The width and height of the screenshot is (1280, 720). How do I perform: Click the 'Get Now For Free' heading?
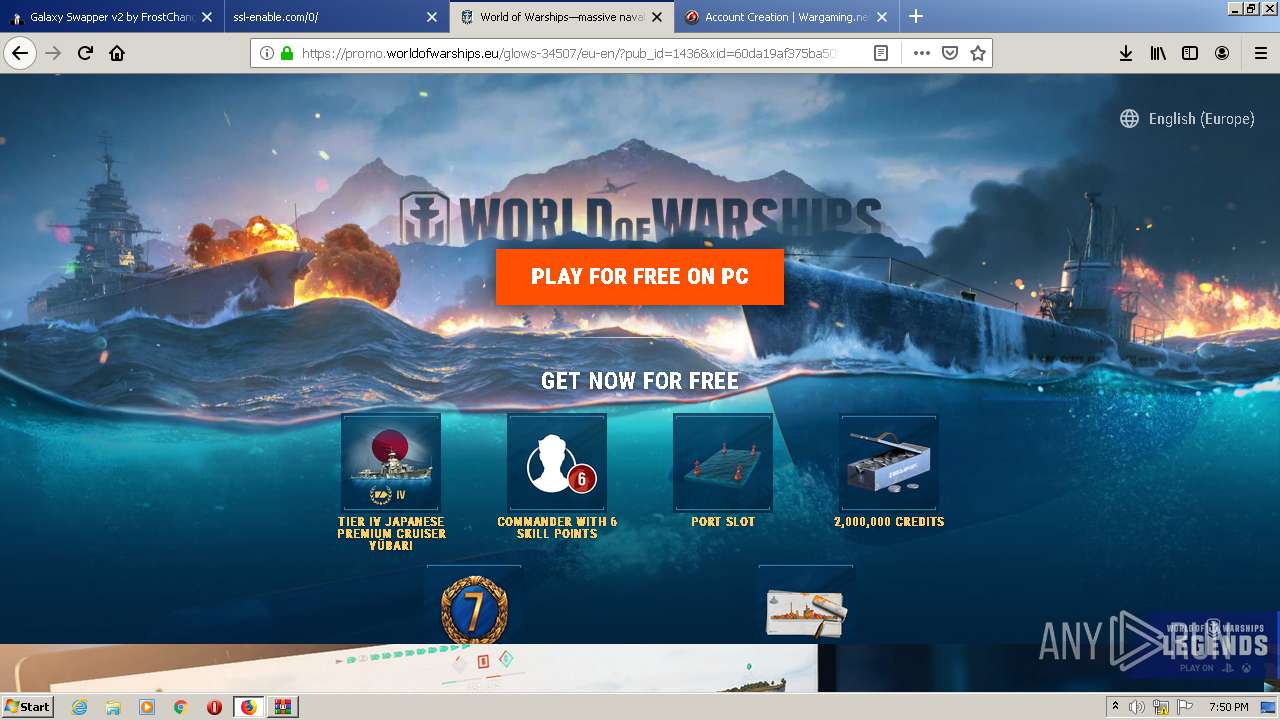click(640, 381)
